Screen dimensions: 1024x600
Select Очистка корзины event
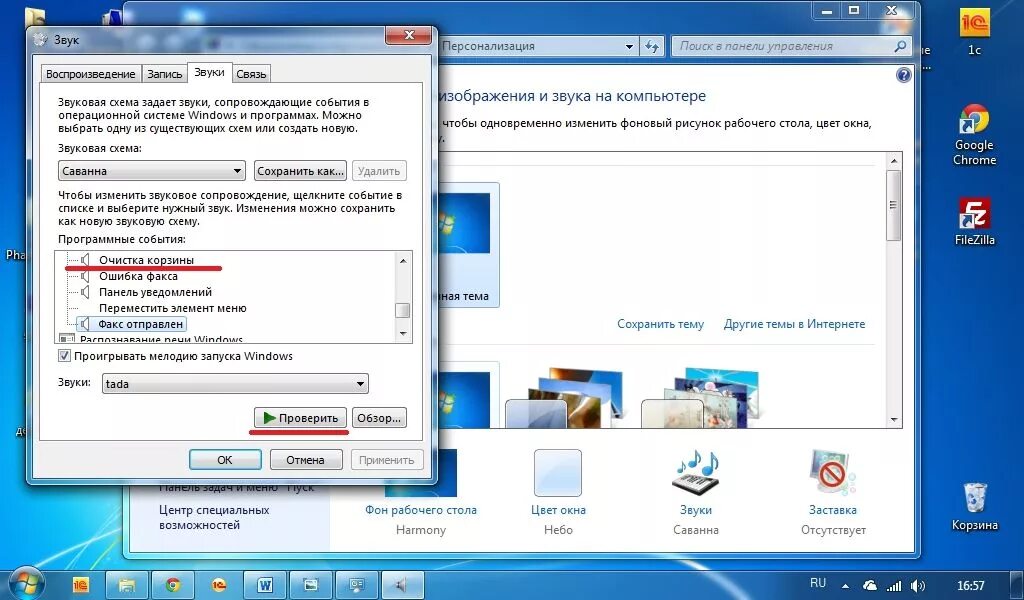coord(146,260)
